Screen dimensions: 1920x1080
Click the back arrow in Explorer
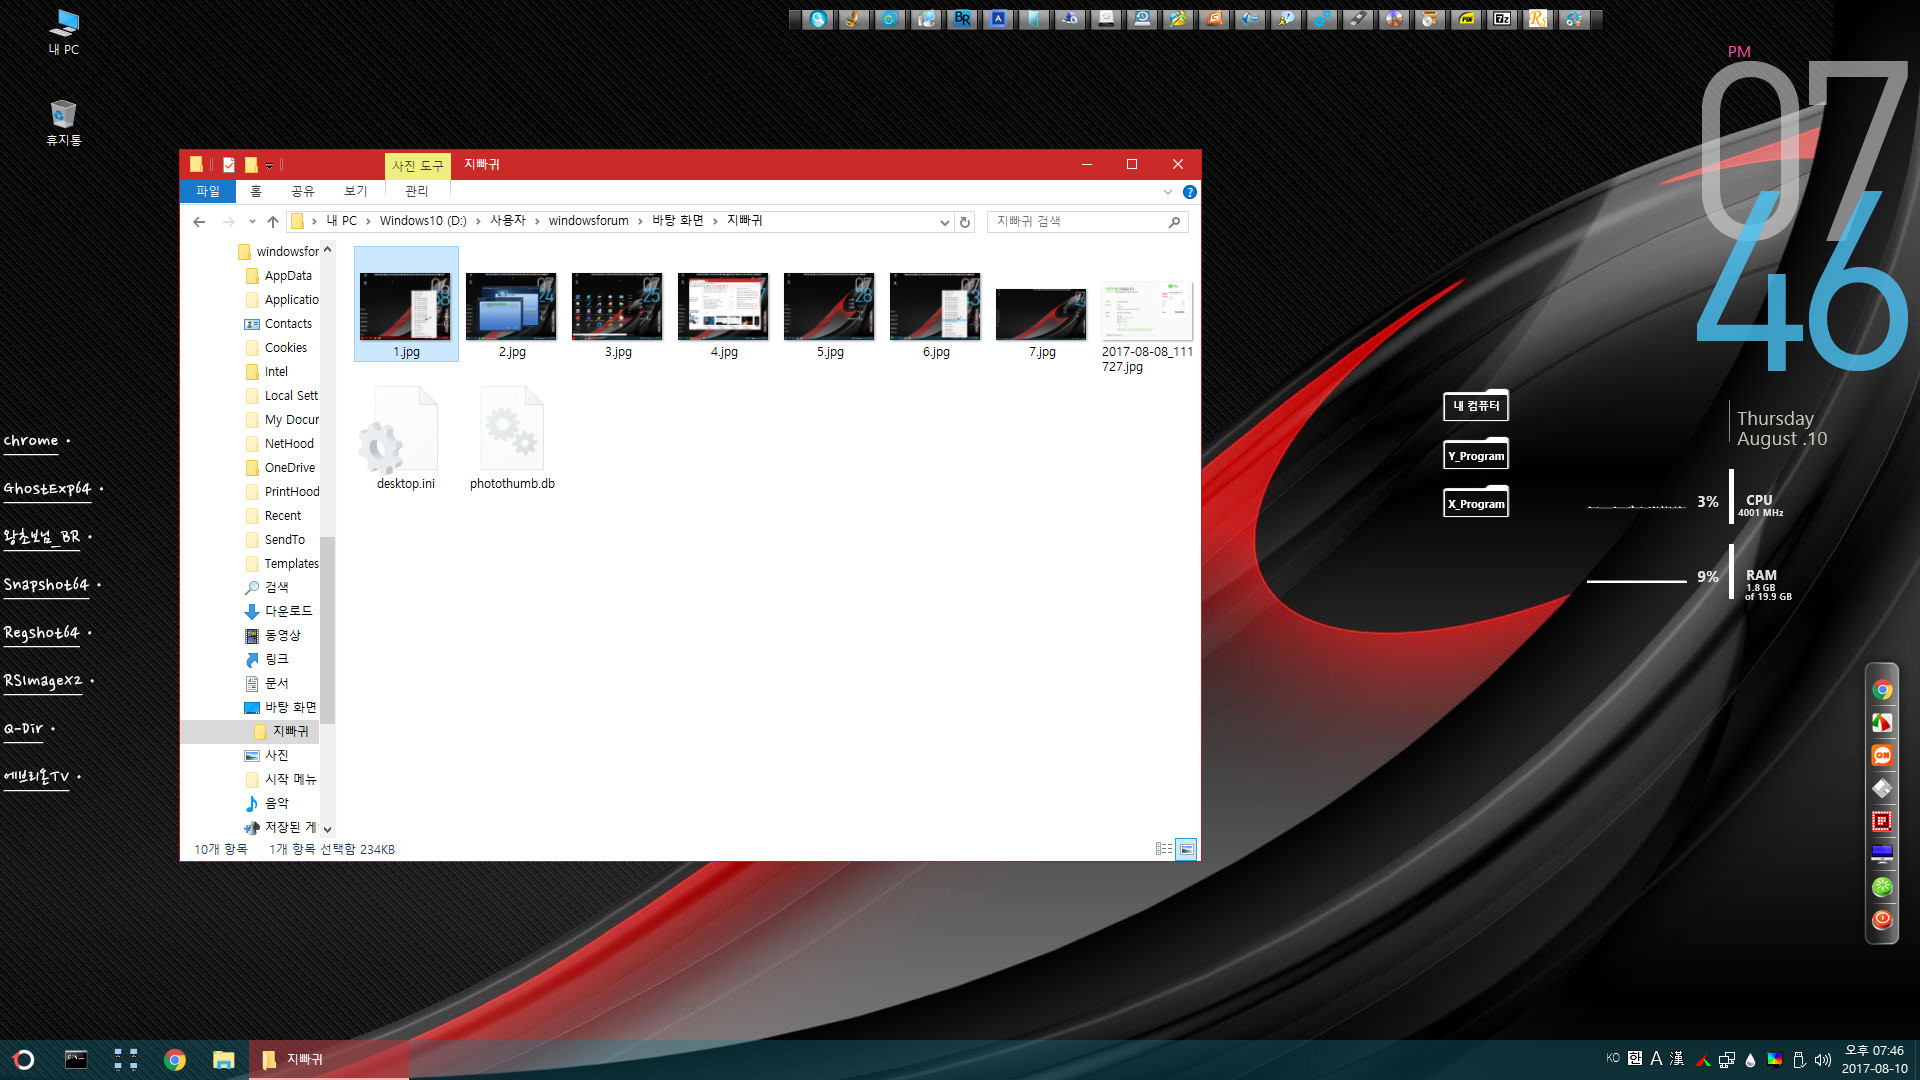(199, 222)
